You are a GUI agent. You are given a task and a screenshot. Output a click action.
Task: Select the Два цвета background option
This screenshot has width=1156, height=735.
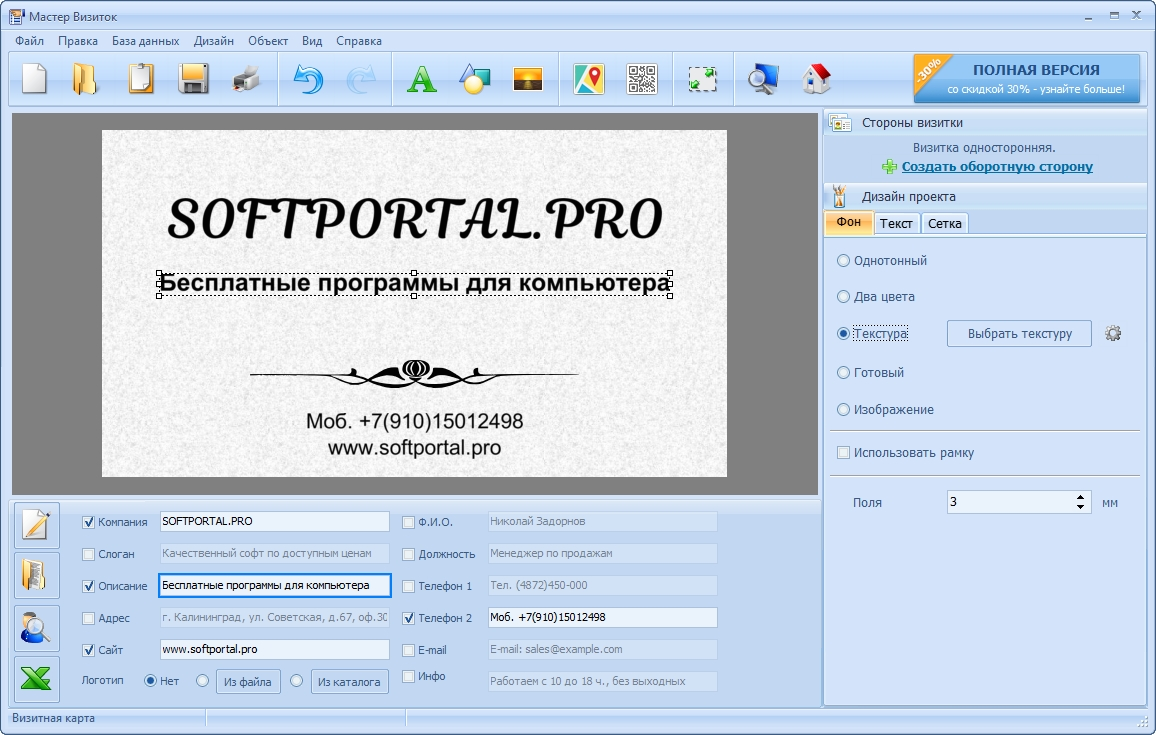[843, 297]
